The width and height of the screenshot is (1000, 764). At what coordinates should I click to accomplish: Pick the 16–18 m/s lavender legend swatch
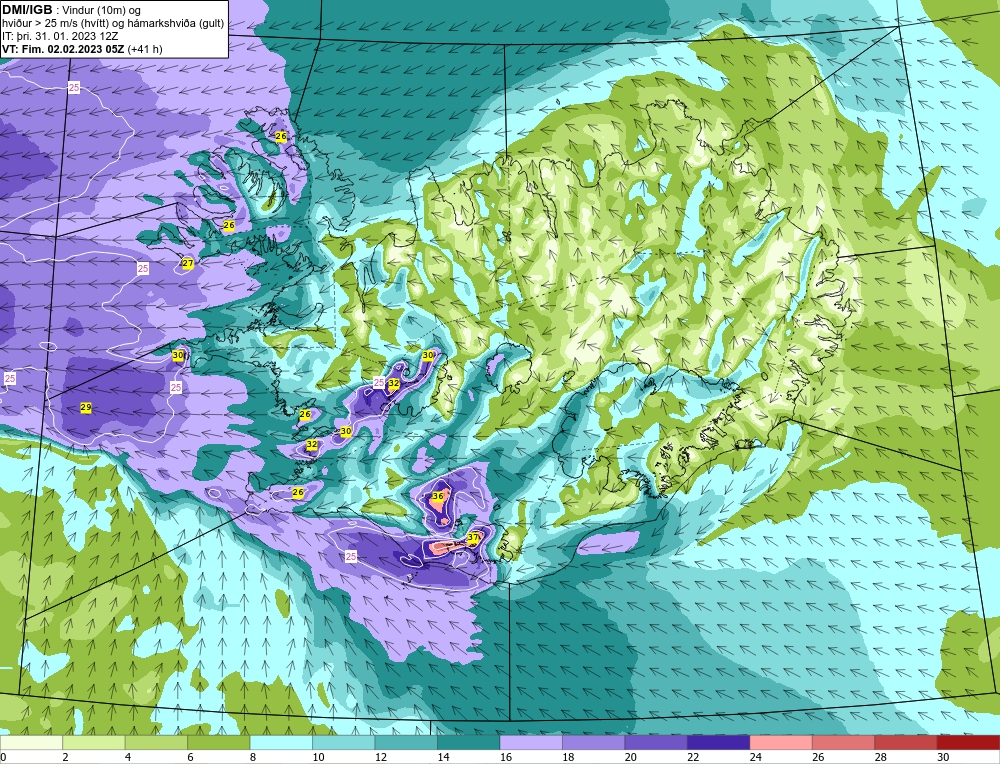click(531, 743)
